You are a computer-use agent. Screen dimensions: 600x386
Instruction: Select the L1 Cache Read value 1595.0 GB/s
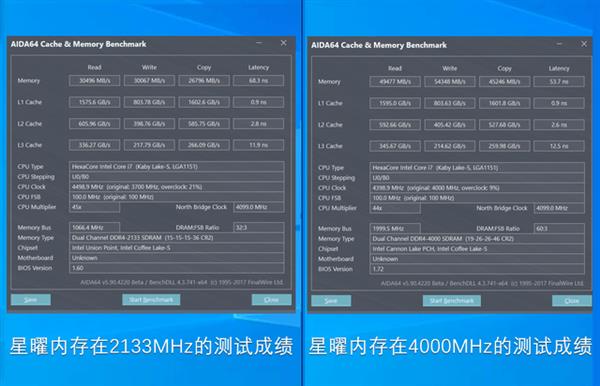pyautogui.click(x=395, y=103)
